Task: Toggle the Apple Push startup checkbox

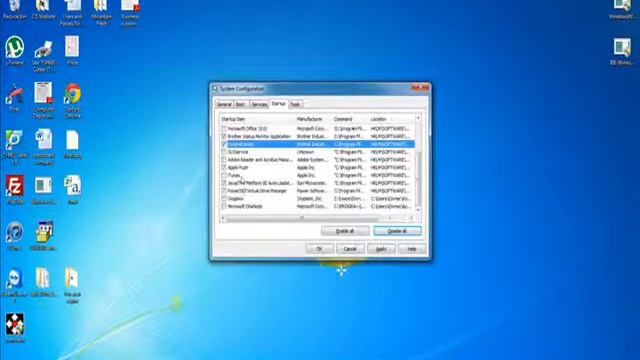Action: [x=224, y=167]
